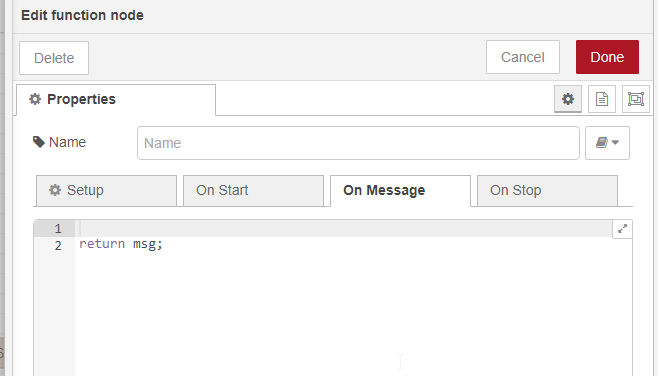This screenshot has height=376, width=658.
Task: Open the library book dropdown
Action: tap(607, 143)
